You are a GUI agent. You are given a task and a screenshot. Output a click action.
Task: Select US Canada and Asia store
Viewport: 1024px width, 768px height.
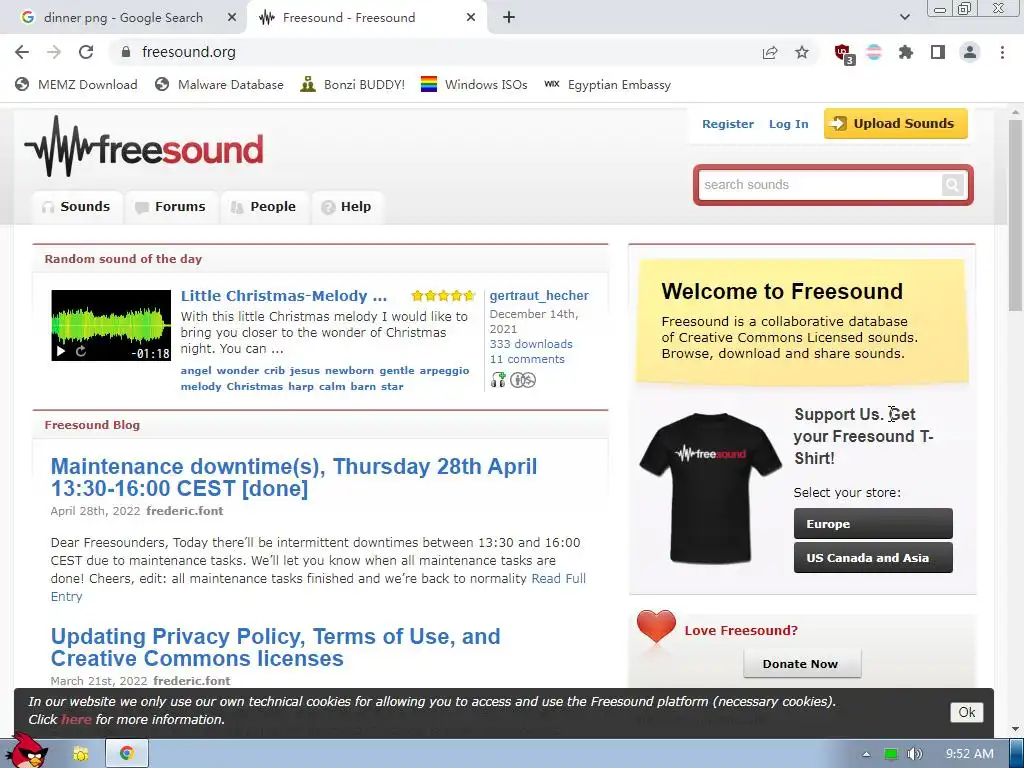[x=873, y=558]
